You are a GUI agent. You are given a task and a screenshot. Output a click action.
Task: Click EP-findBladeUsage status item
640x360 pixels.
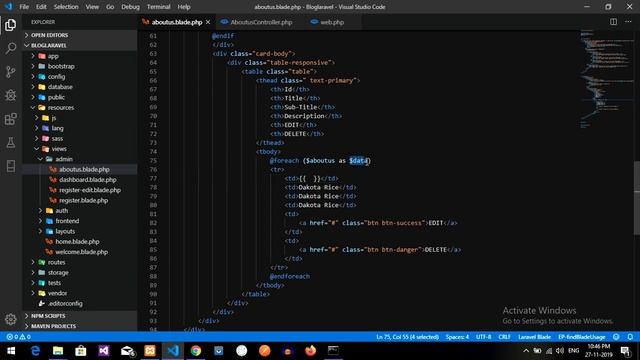click(582, 337)
